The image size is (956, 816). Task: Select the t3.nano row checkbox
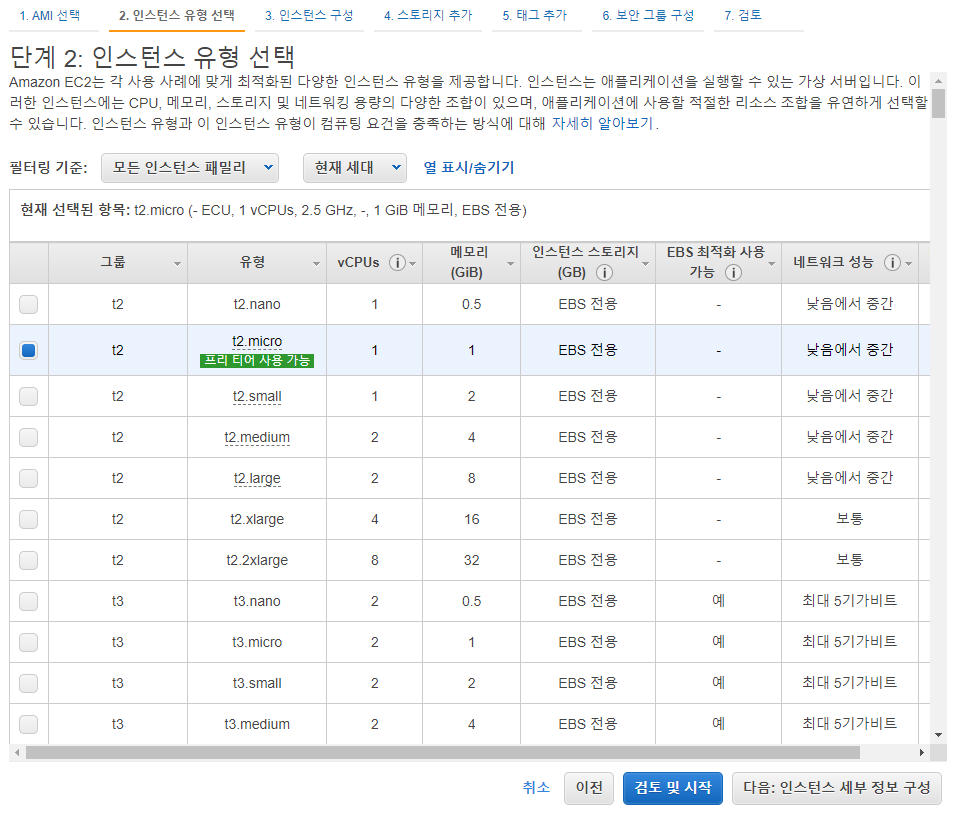click(29, 601)
